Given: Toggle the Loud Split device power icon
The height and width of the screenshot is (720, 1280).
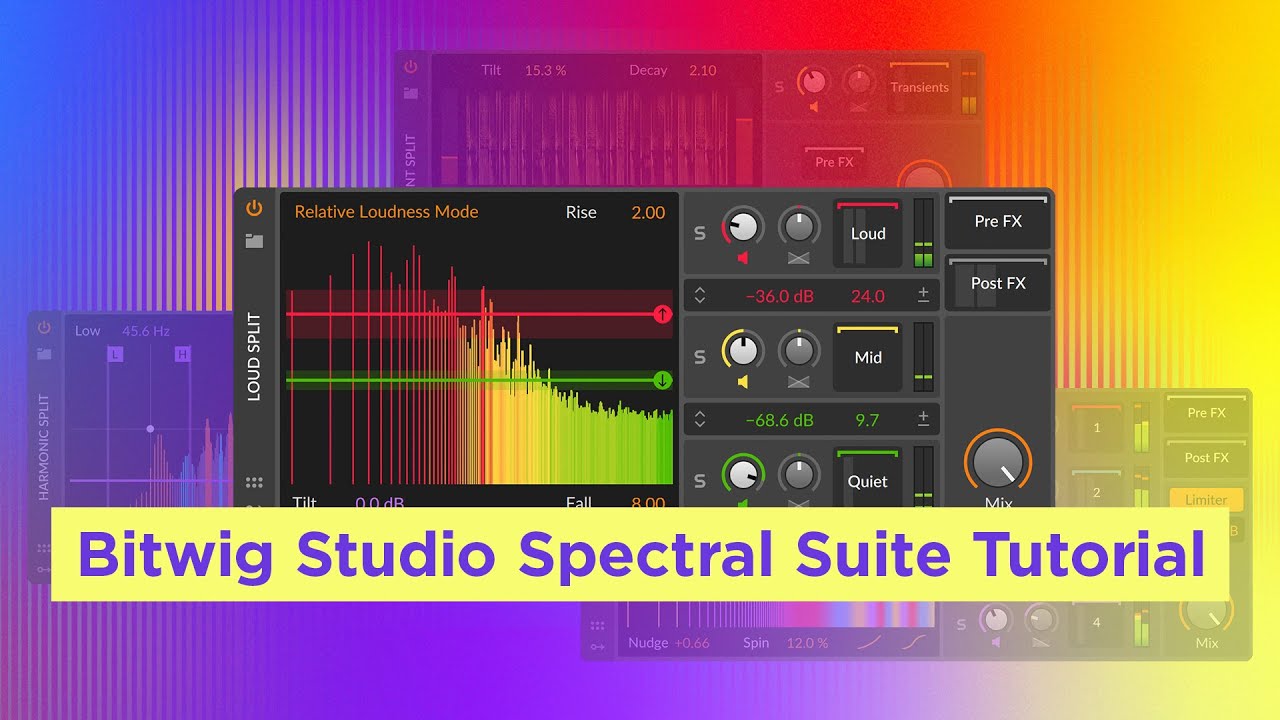Looking at the screenshot, I should (254, 208).
